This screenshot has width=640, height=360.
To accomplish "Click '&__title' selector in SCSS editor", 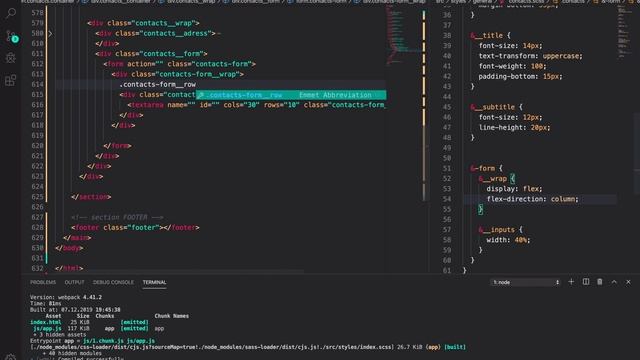I will 487,36.
